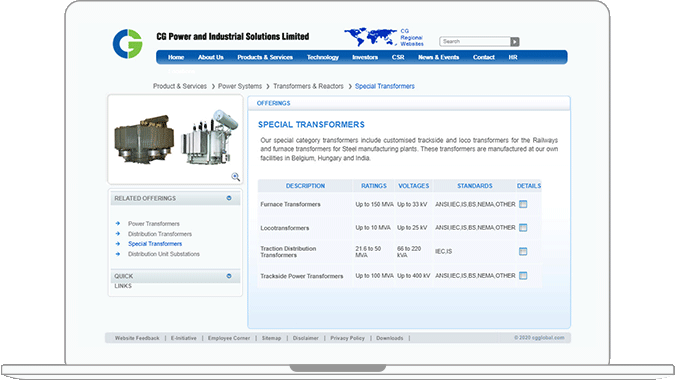
Task: Open details icon for Traction Distribution Transformers
Action: (x=523, y=251)
